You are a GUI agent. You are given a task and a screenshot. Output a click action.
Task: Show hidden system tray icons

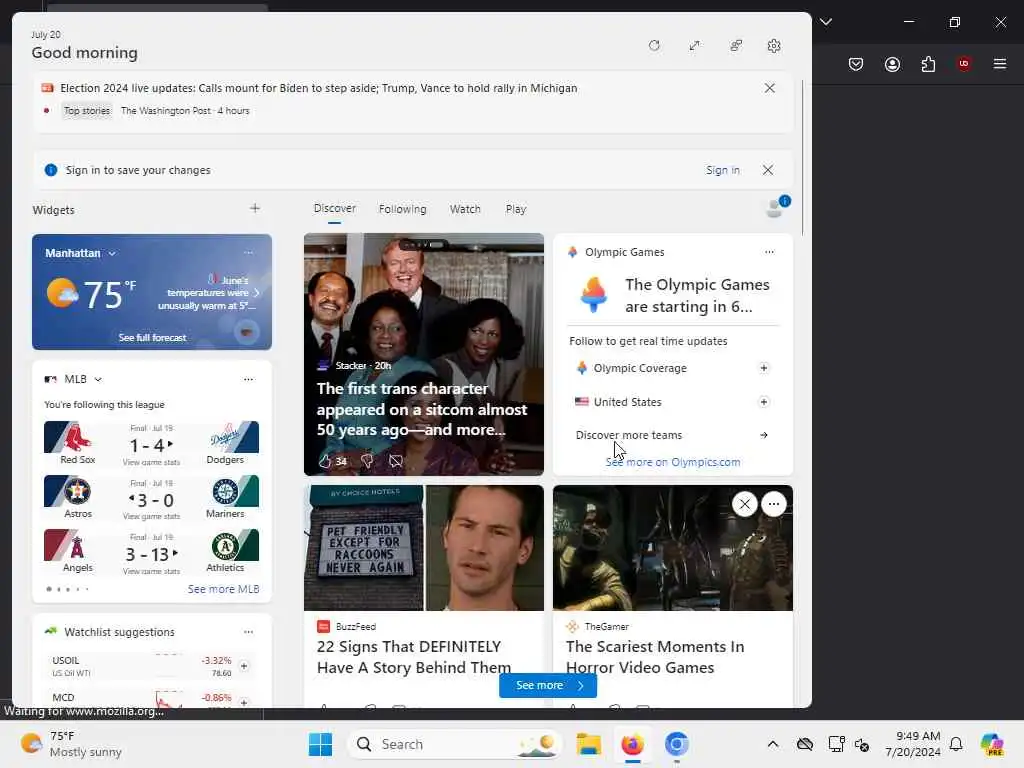(x=773, y=744)
